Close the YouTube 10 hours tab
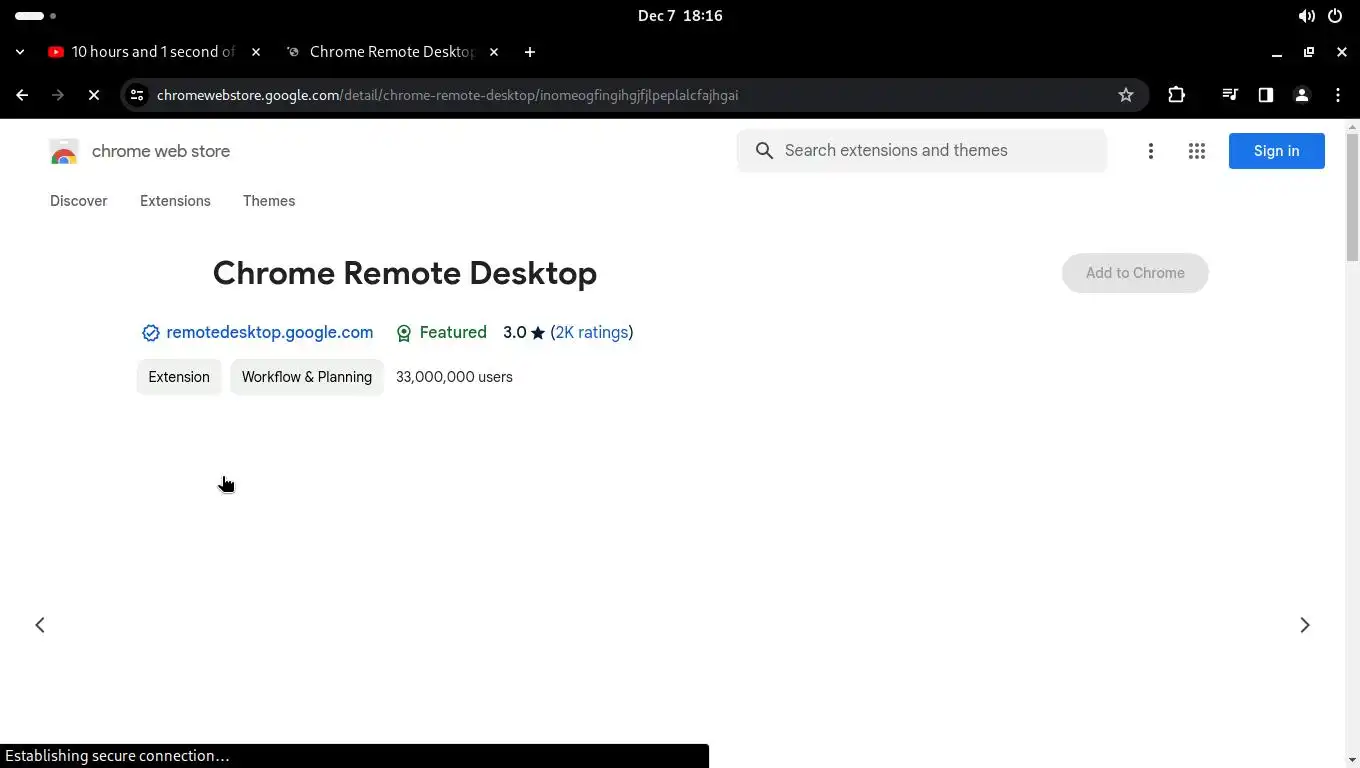Screen dimensions: 1360x768 pyautogui.click(x=256, y=52)
